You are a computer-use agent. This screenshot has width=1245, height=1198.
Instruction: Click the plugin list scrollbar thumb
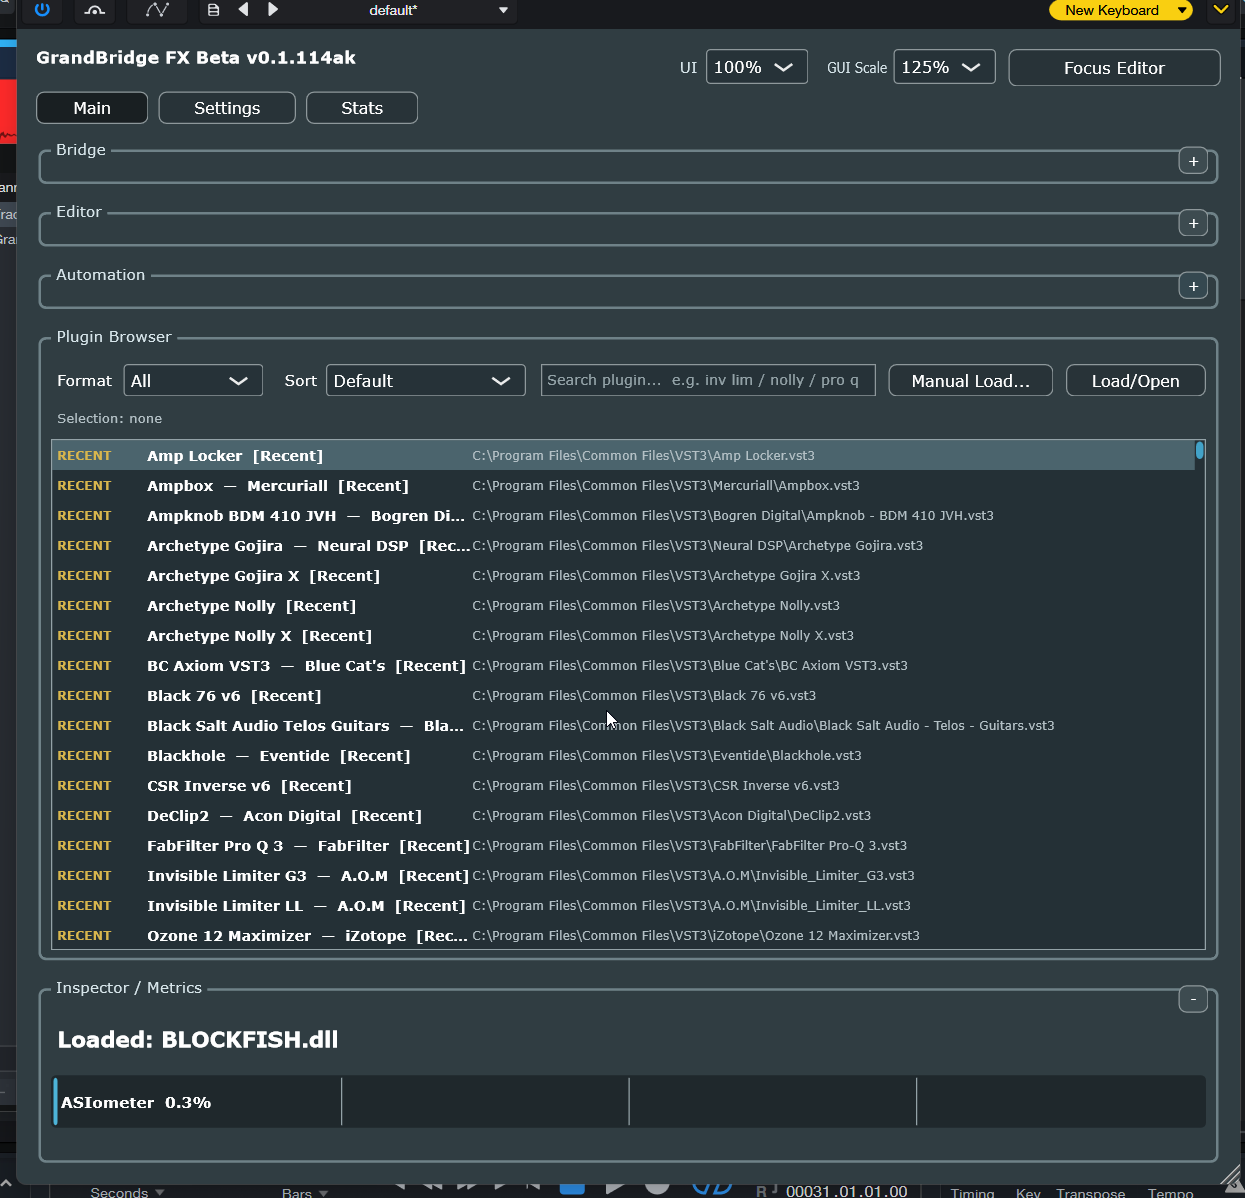pyautogui.click(x=1199, y=450)
